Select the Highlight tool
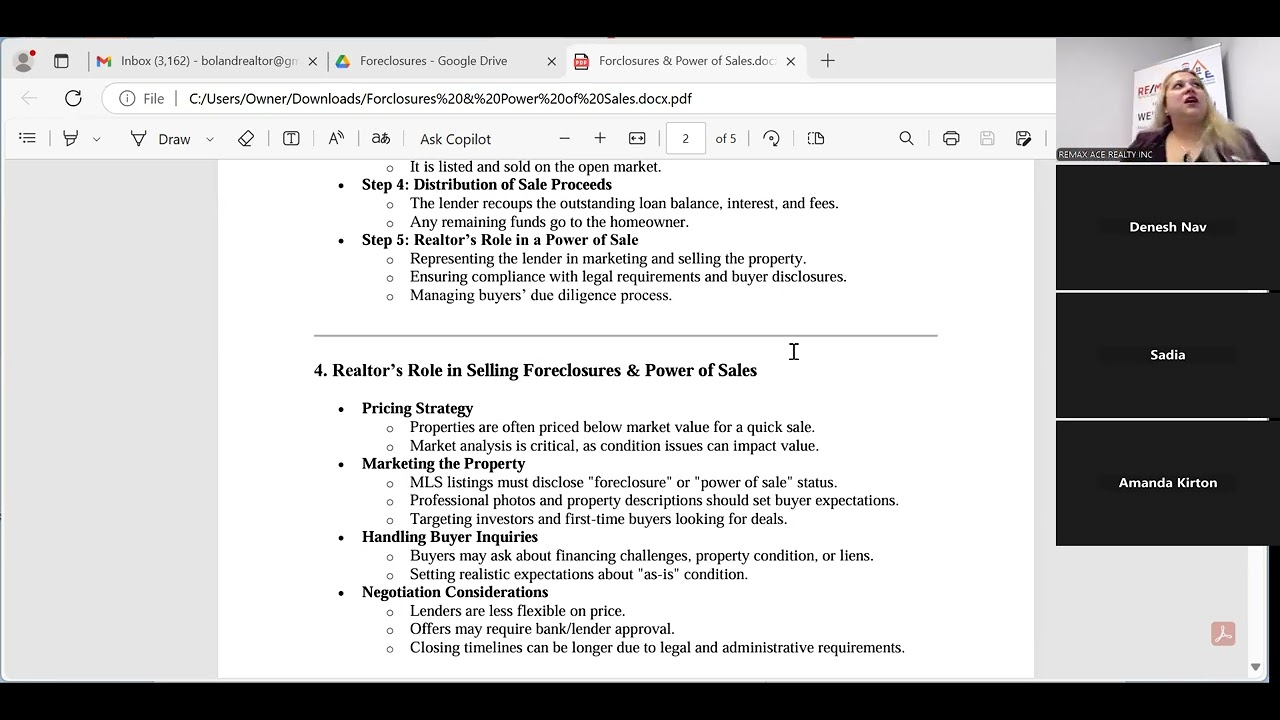This screenshot has width=1280, height=720. (x=70, y=138)
